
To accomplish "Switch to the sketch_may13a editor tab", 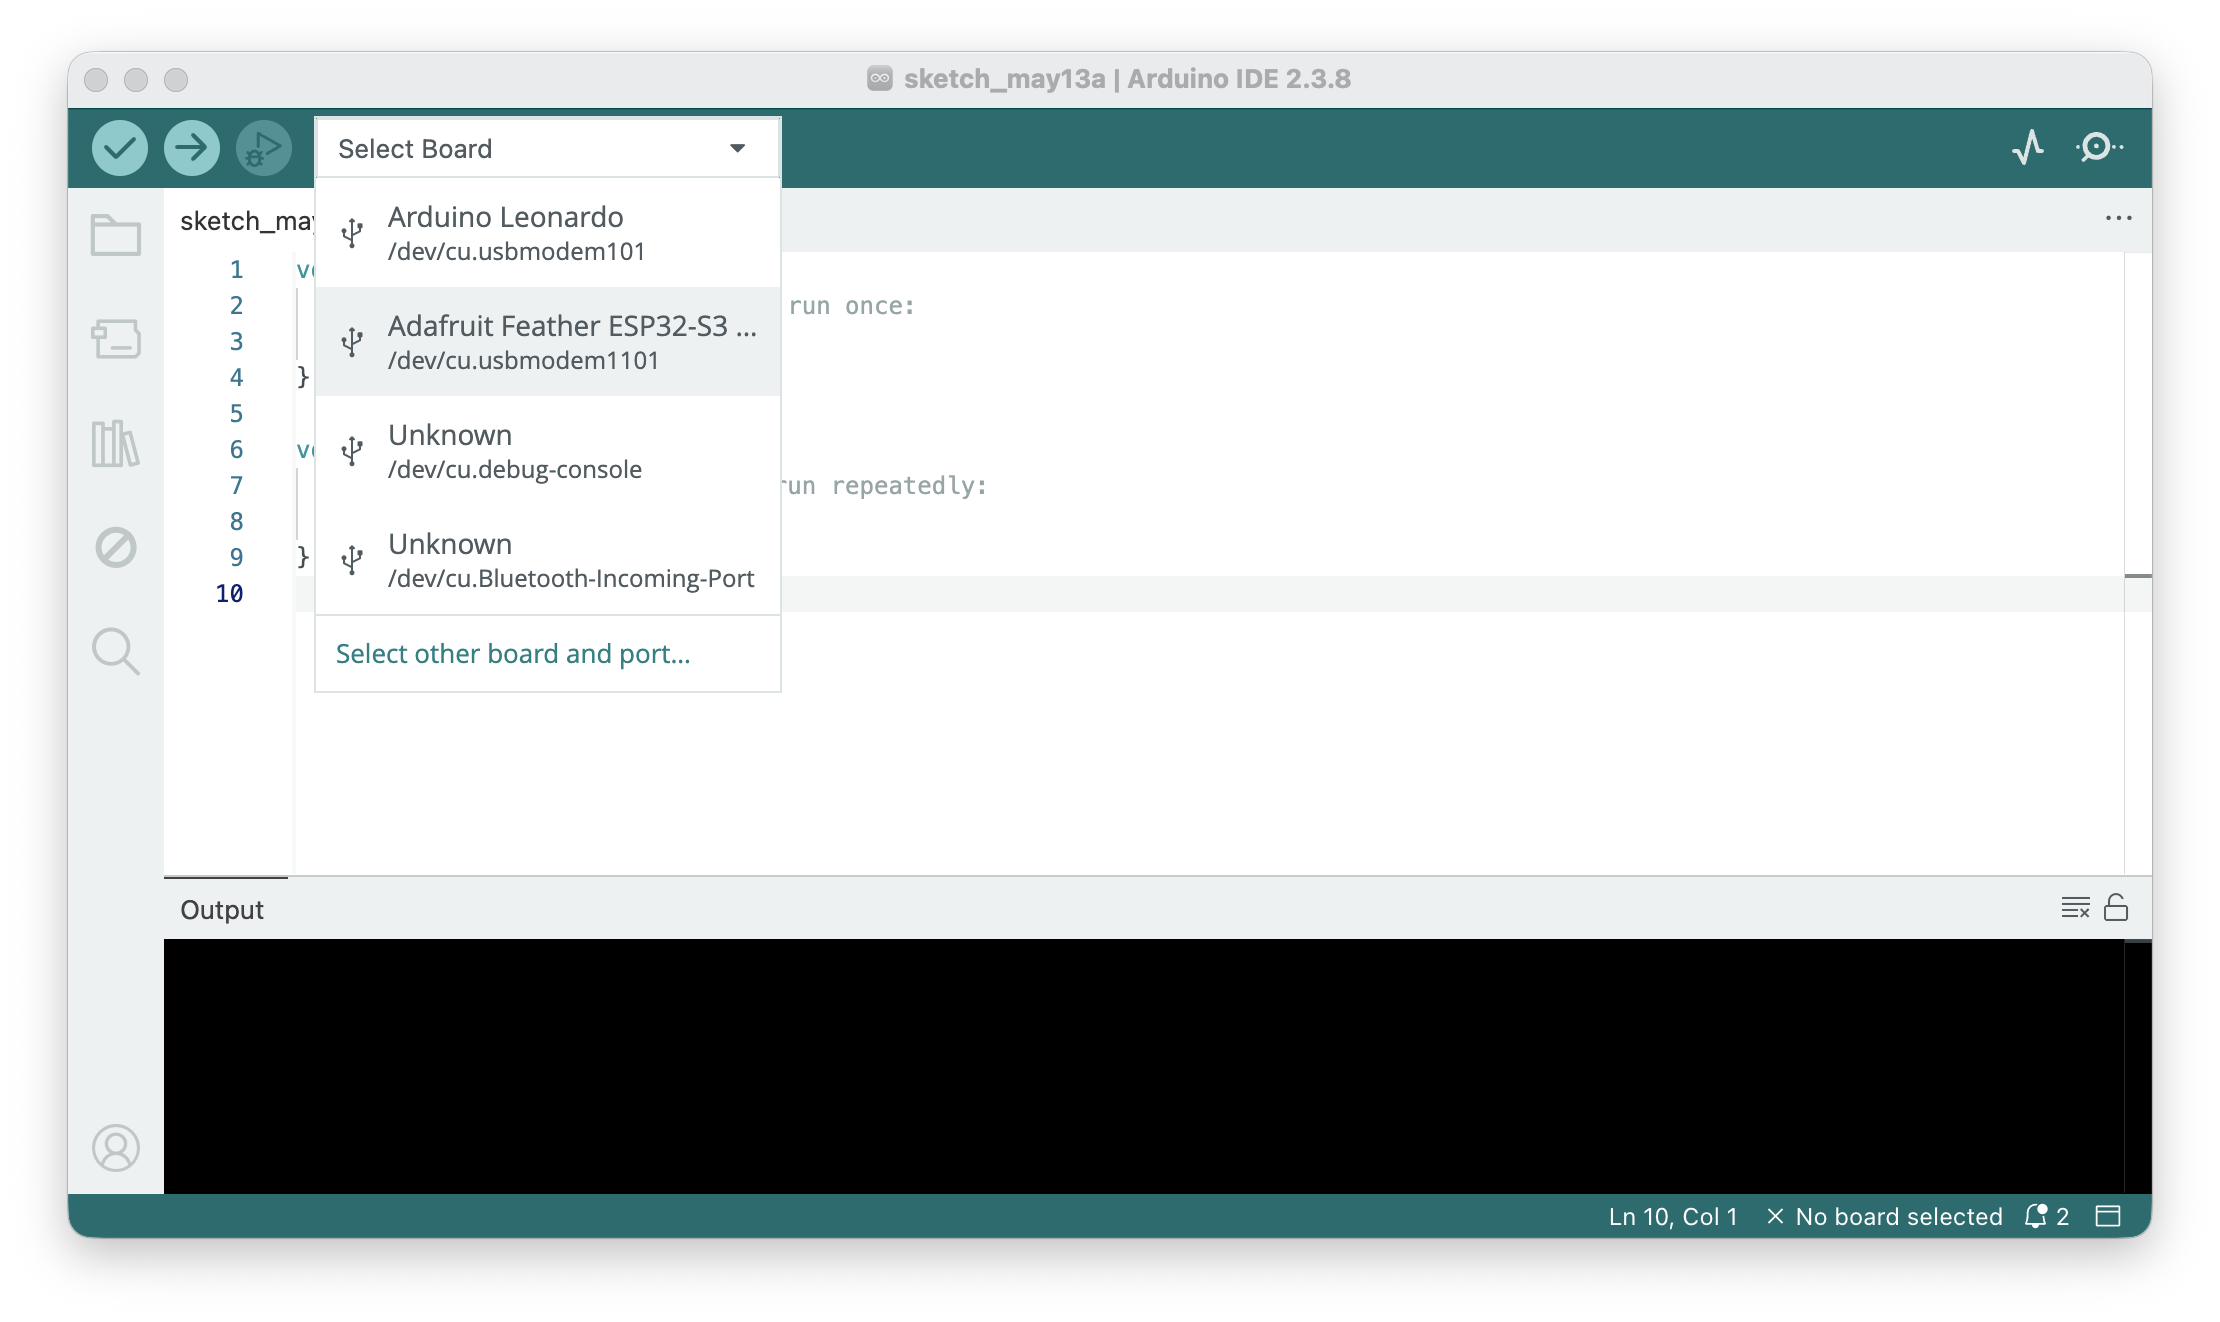I will coord(246,221).
